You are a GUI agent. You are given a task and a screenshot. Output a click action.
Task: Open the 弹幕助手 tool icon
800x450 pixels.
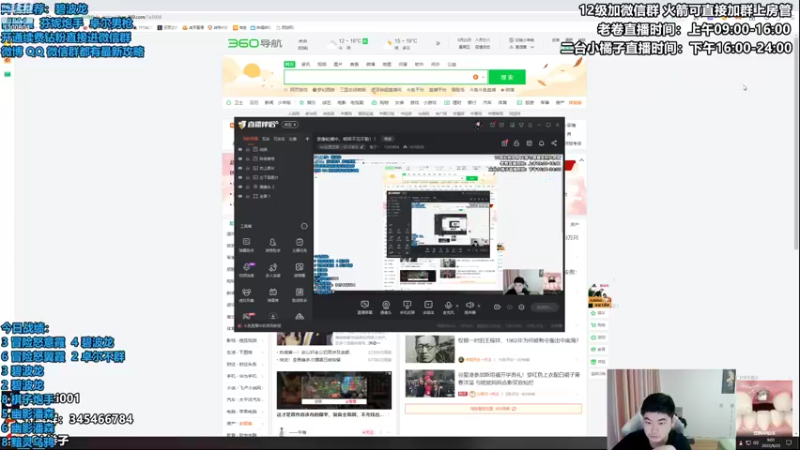tap(246, 244)
